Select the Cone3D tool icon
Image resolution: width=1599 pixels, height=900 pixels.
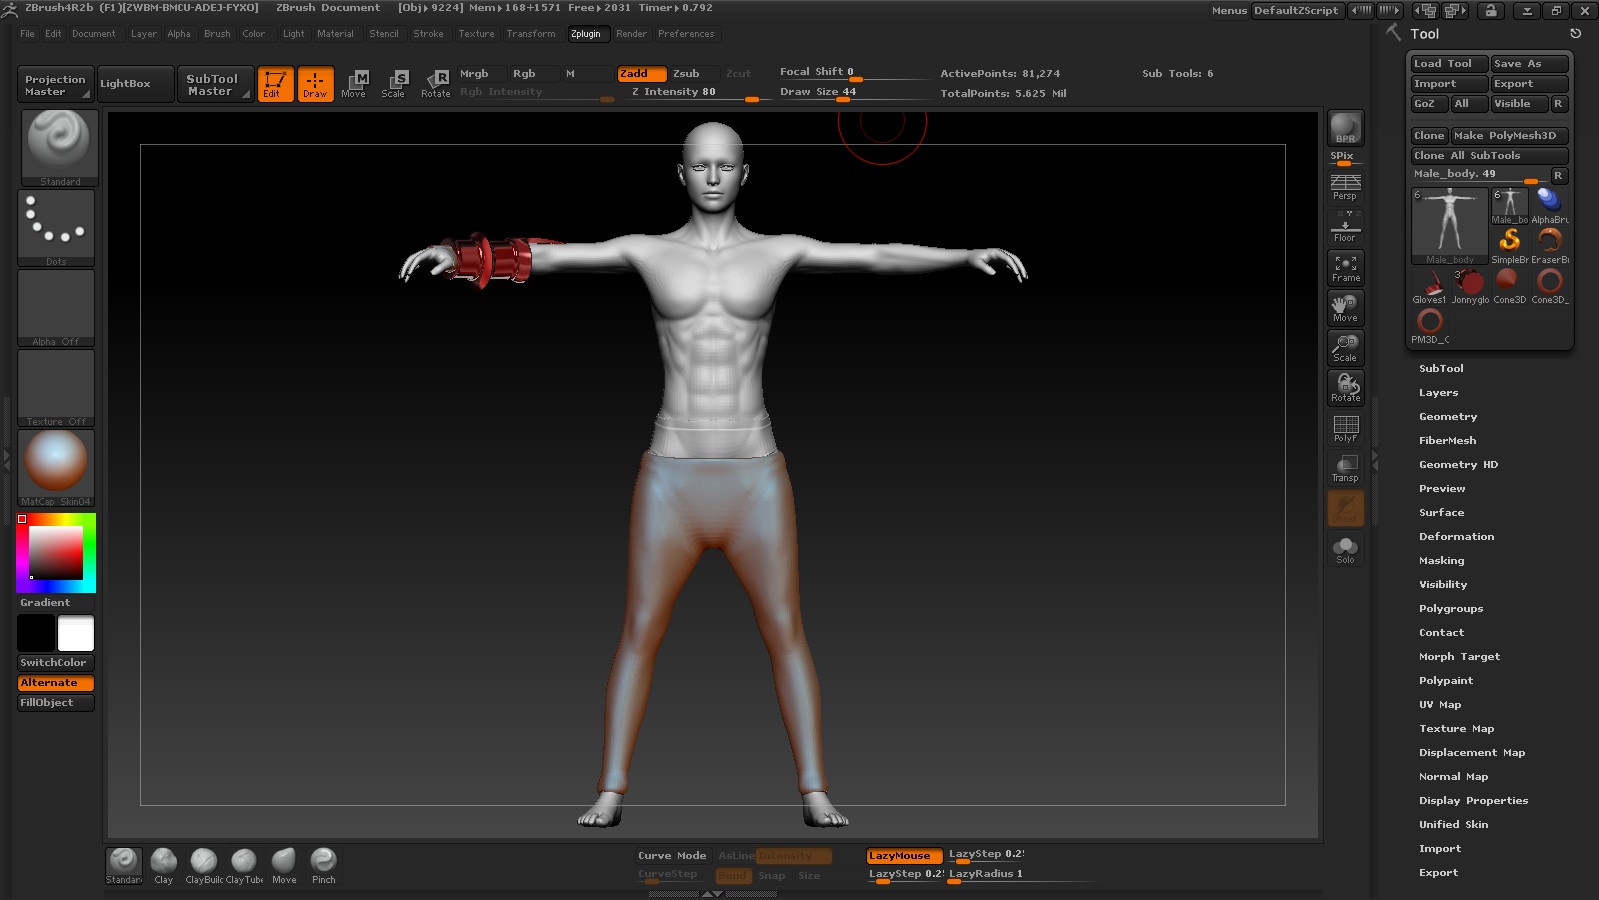pos(1509,285)
